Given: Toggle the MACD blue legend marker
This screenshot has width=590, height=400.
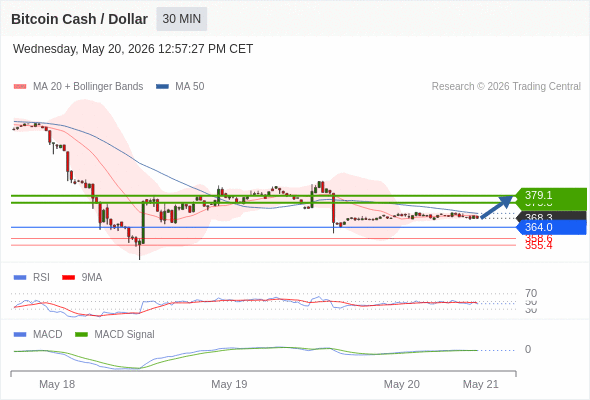Looking at the screenshot, I should [x=20, y=335].
